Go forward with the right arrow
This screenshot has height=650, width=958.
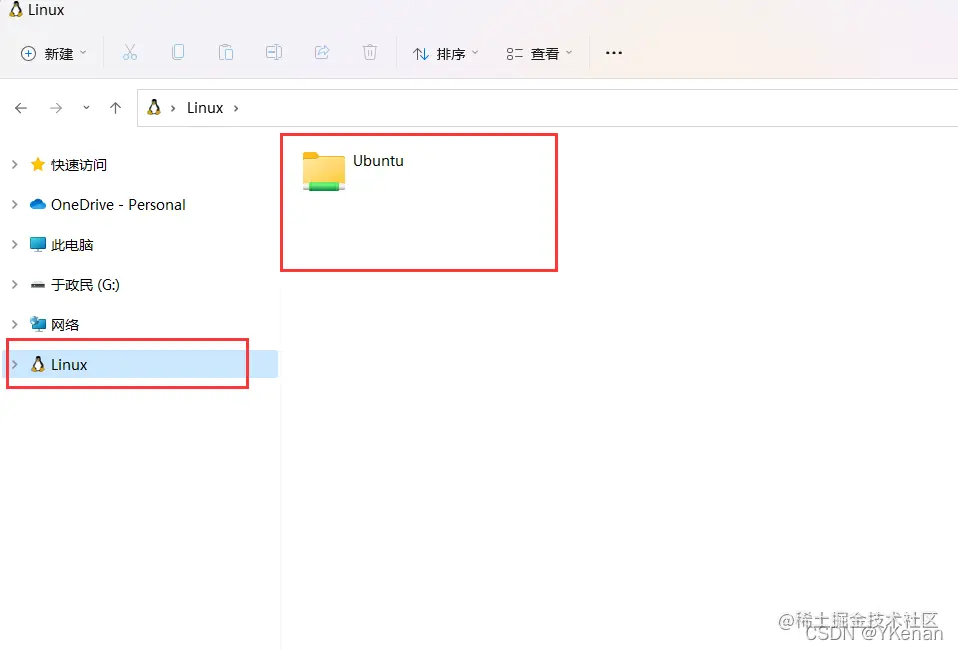click(56, 108)
